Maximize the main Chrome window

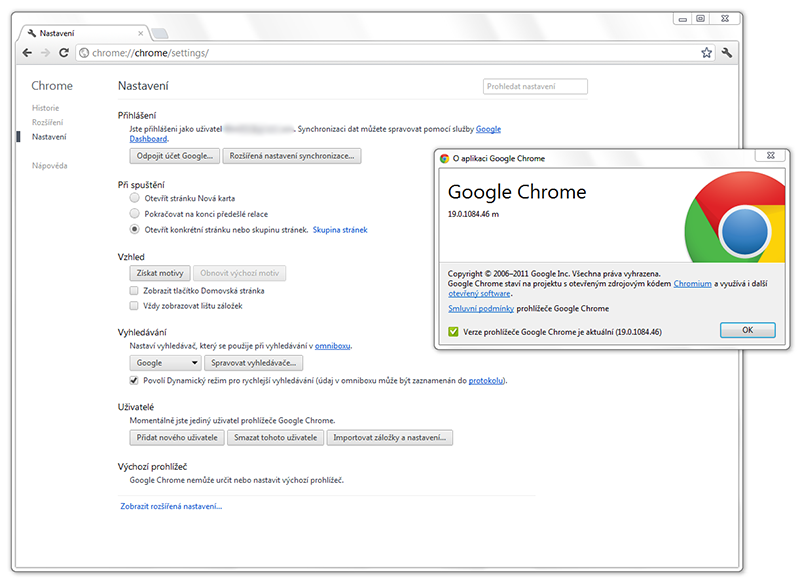(x=701, y=19)
